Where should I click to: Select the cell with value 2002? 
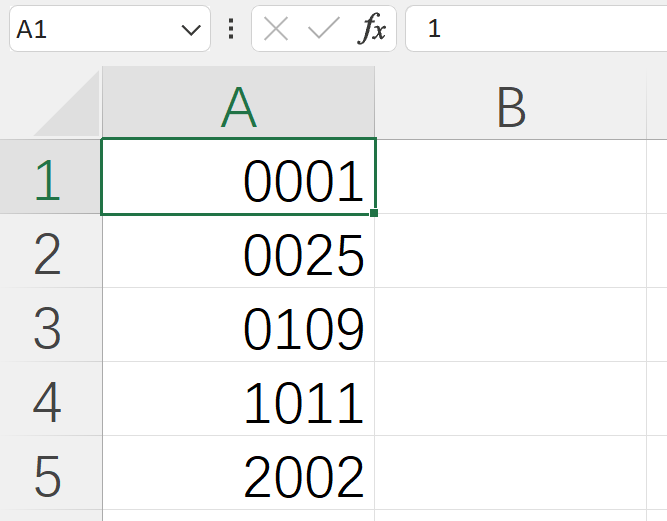(238, 477)
